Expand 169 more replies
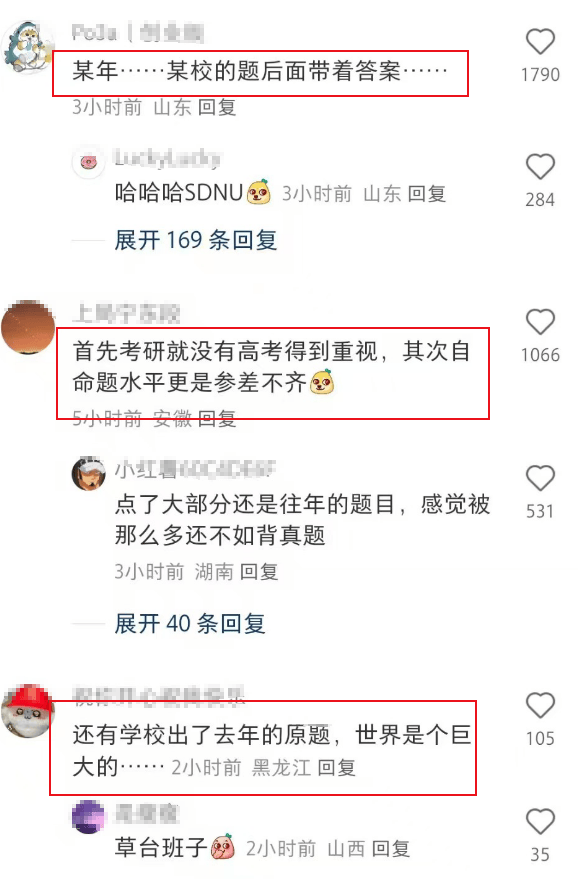The height and width of the screenshot is (879, 578). click(196, 240)
